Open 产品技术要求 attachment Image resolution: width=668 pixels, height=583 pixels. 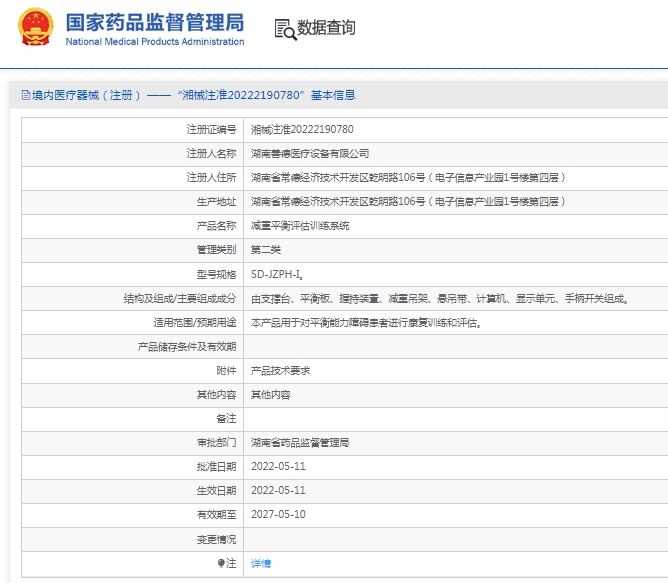(280, 371)
